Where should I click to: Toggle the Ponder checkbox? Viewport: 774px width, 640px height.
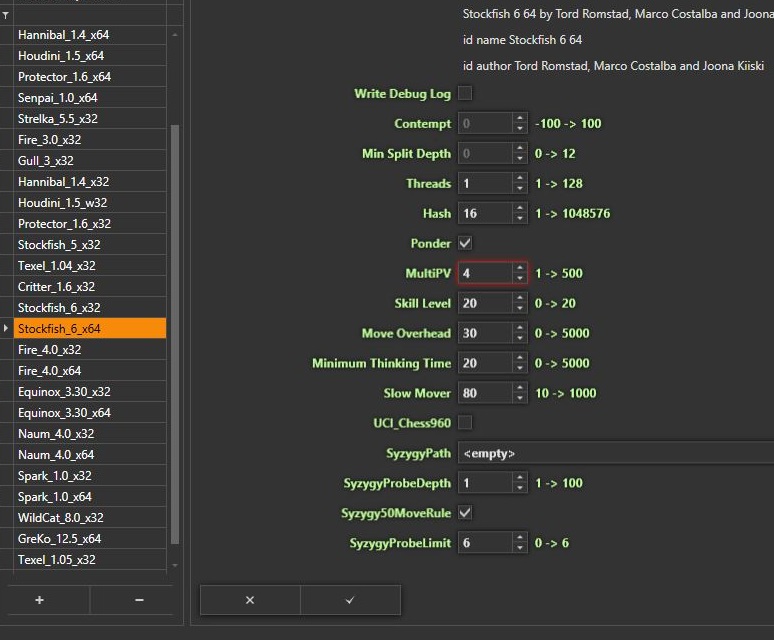click(465, 243)
